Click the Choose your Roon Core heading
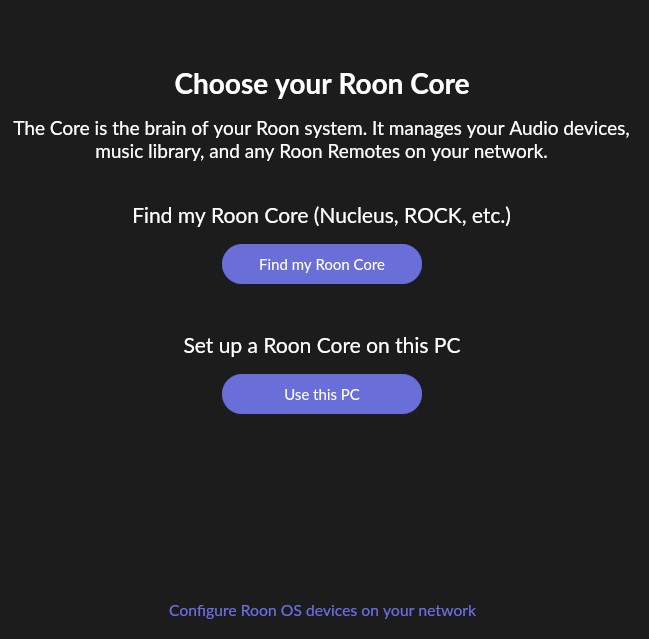Screen dimensions: 649x639 click(x=322, y=84)
